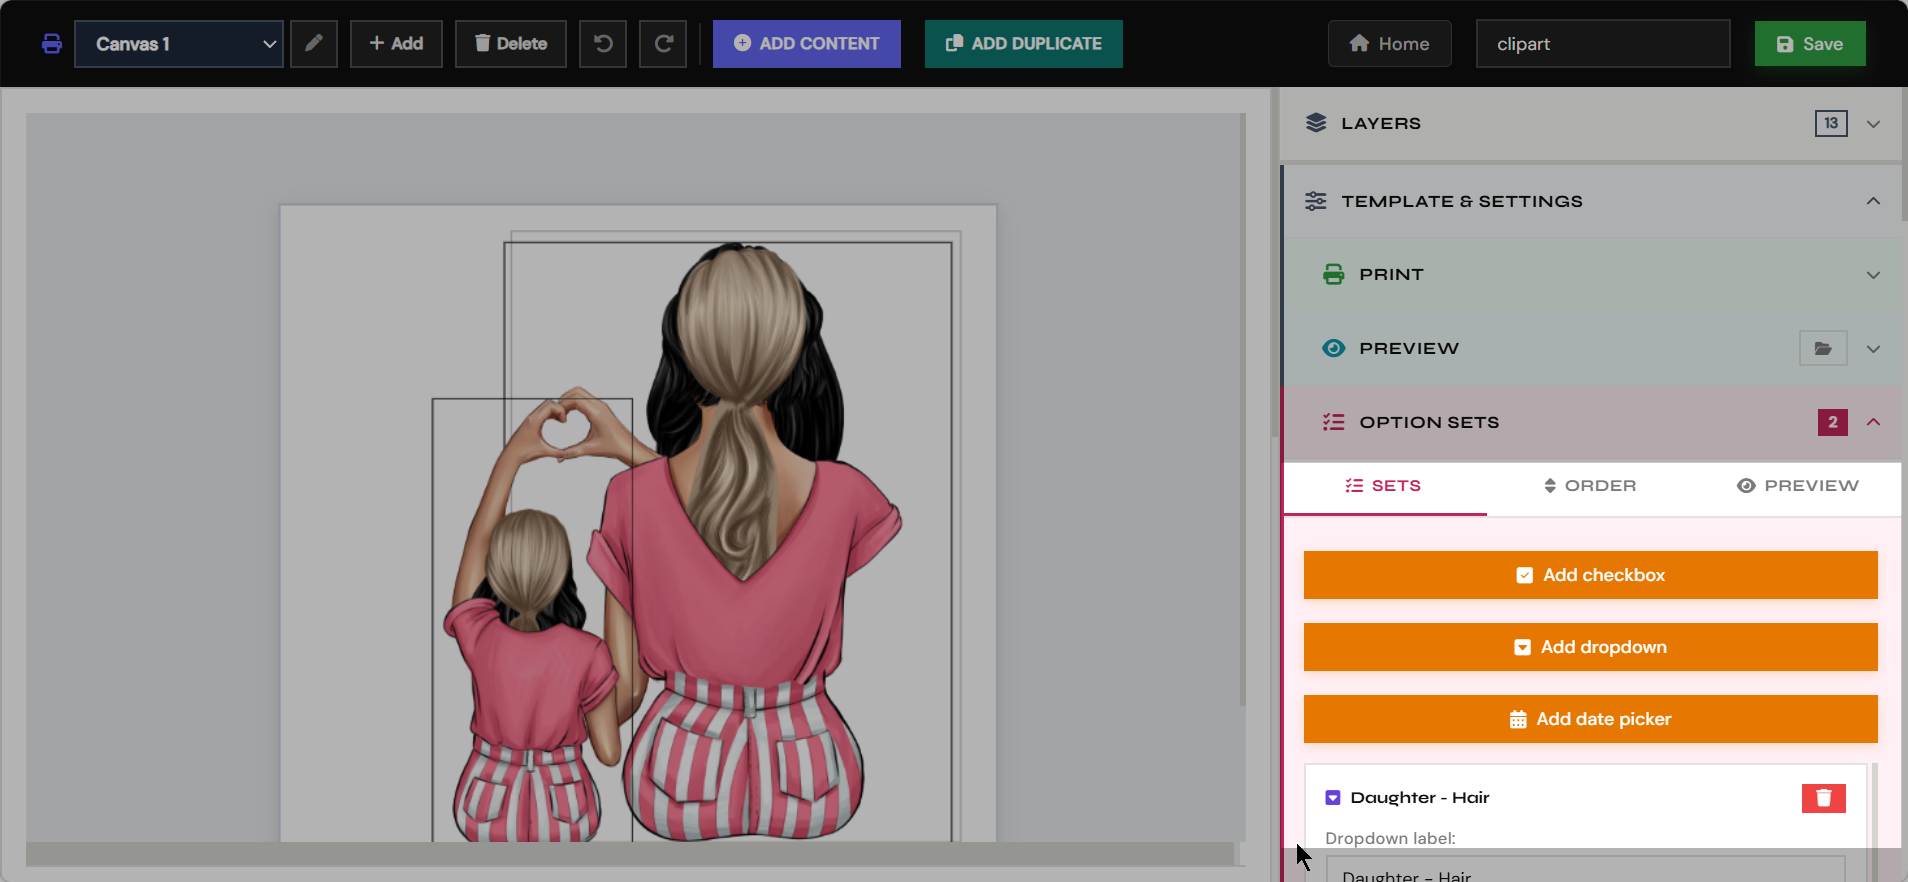Viewport: 1908px width, 882px height.
Task: Click the ADD CONTENT button
Action: [x=807, y=44]
